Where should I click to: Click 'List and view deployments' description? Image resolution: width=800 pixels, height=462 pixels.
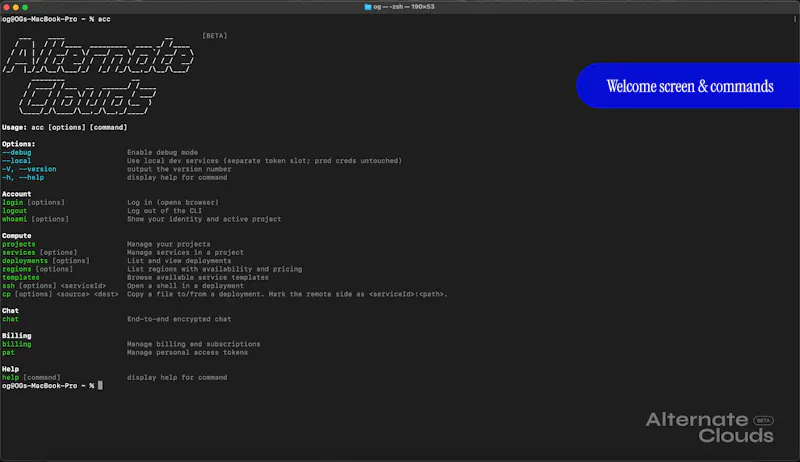pos(179,261)
